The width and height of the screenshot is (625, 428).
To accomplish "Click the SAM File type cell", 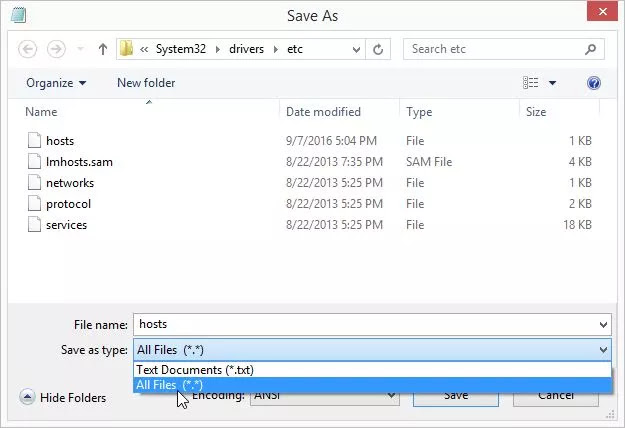I will click(x=429, y=162).
